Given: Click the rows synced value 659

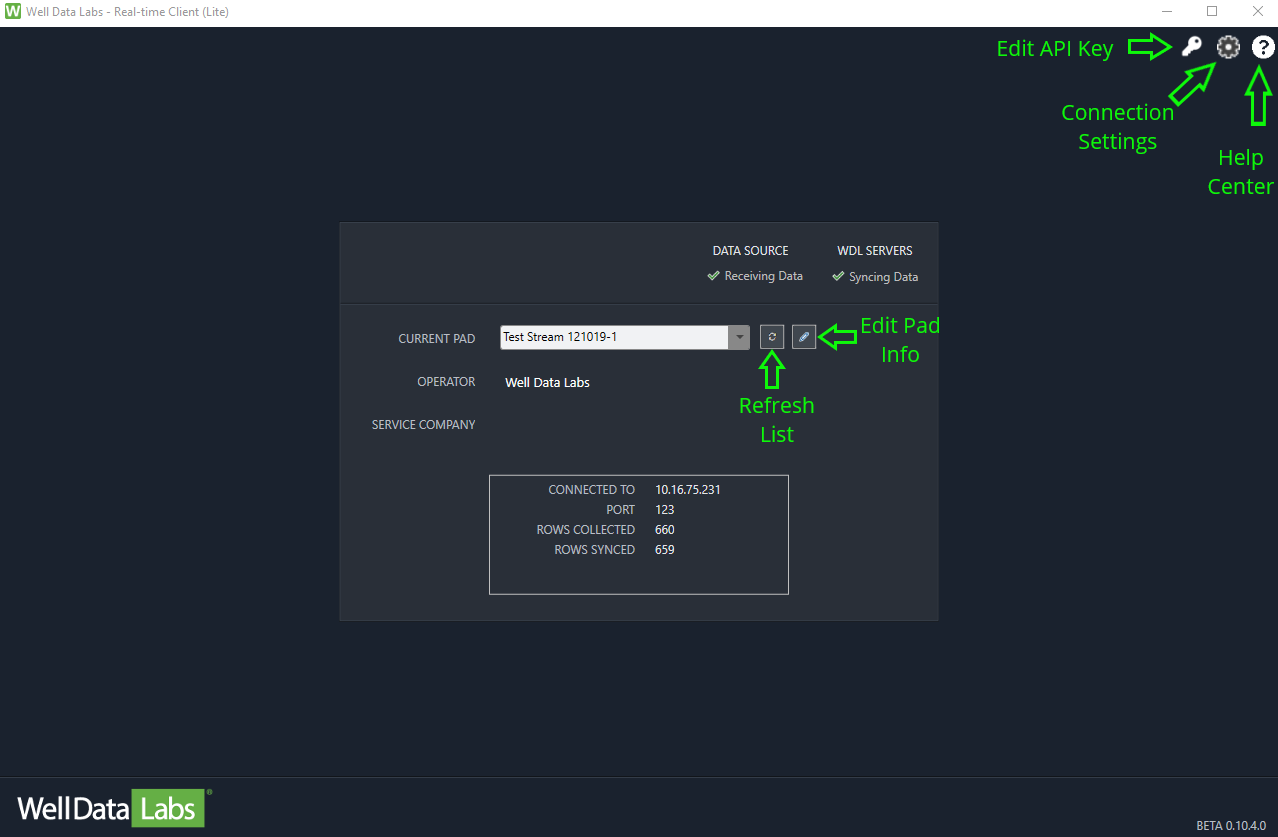Looking at the screenshot, I should pos(665,550).
